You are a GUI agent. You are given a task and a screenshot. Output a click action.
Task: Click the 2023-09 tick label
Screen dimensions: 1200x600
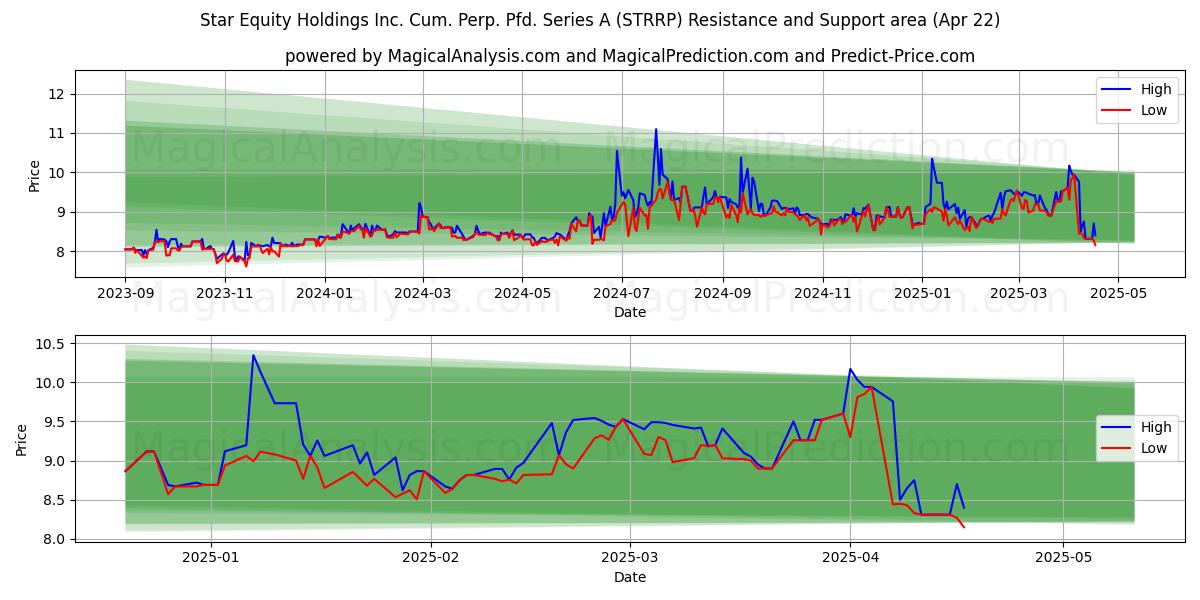pyautogui.click(x=125, y=293)
